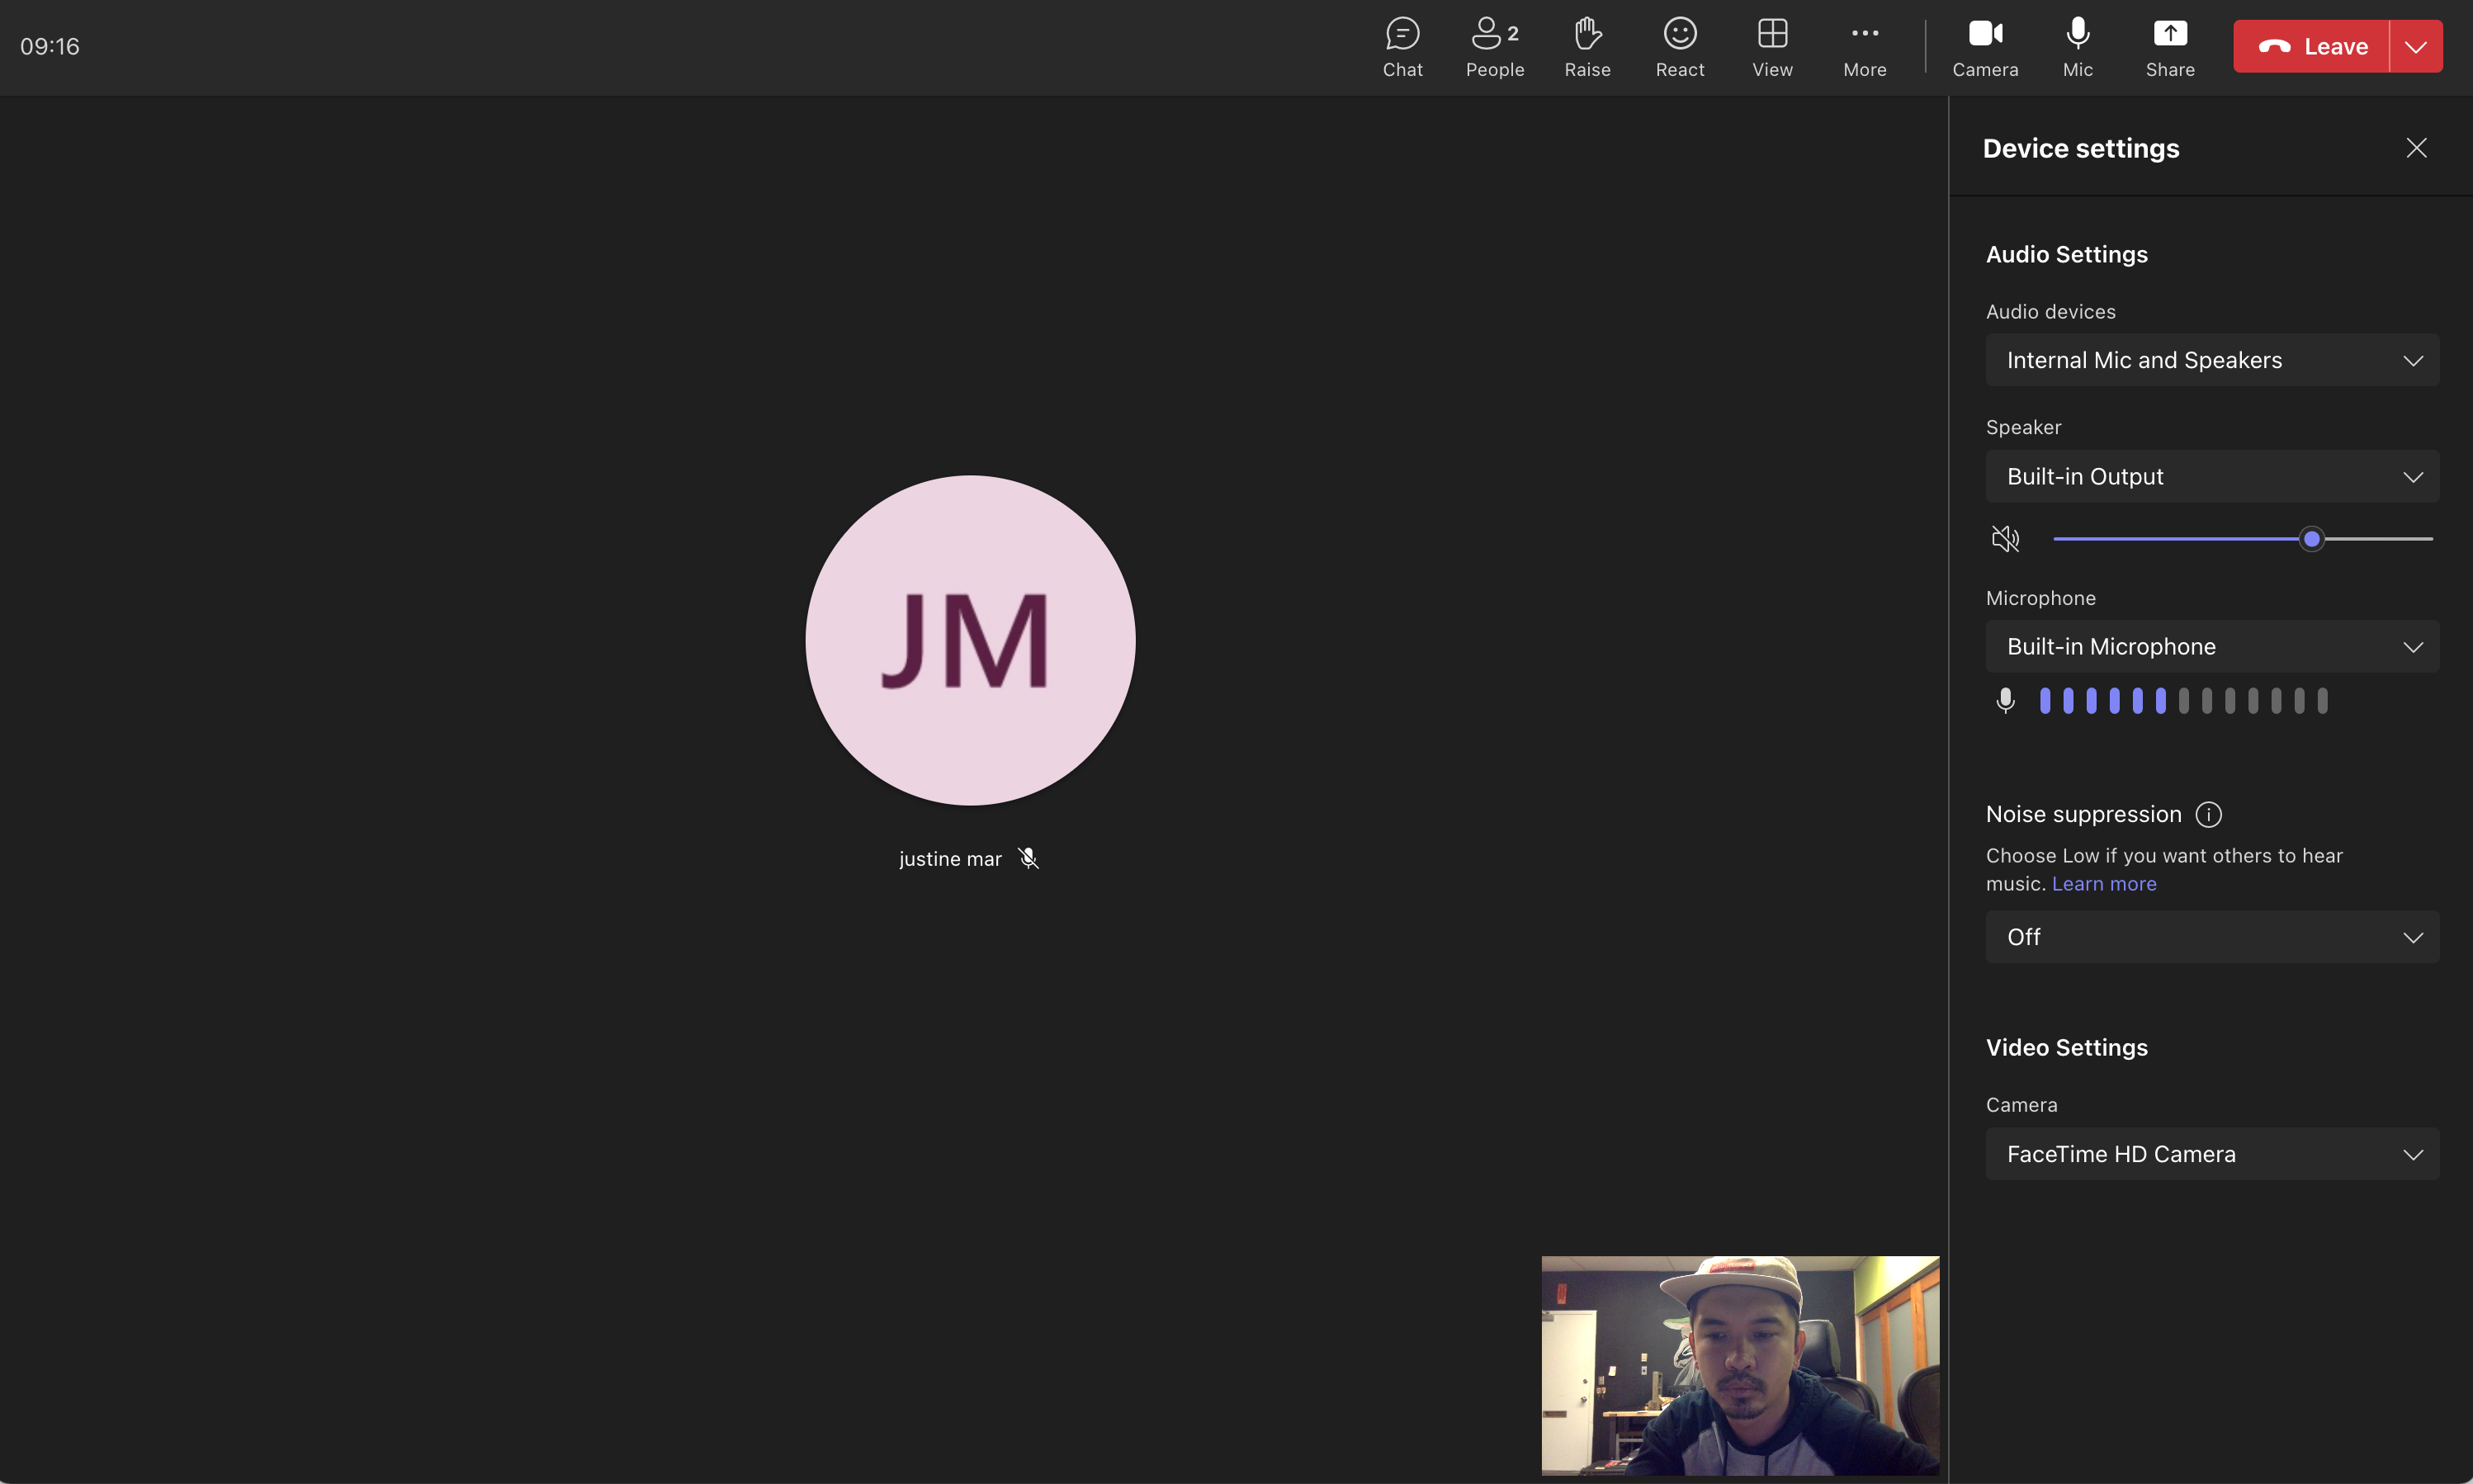This screenshot has width=2473, height=1484.
Task: Expand the Audio devices dropdown
Action: tap(2211, 360)
